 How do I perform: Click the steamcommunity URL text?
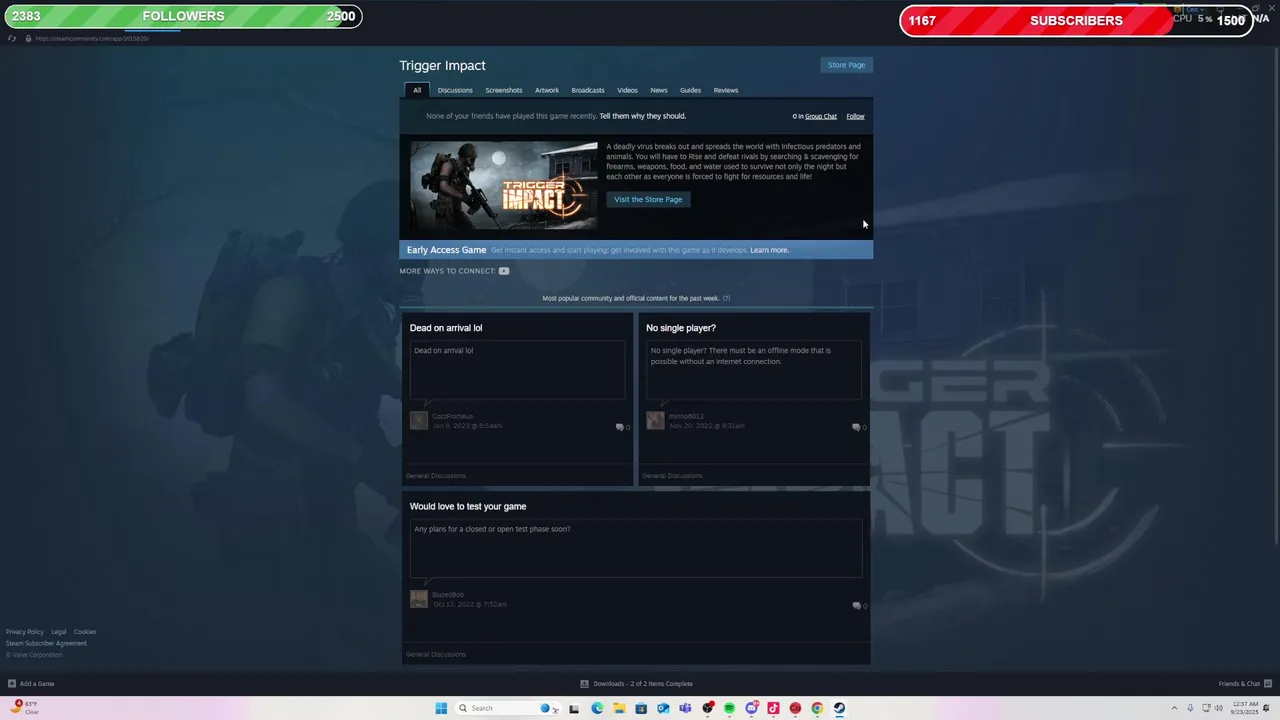point(92,38)
